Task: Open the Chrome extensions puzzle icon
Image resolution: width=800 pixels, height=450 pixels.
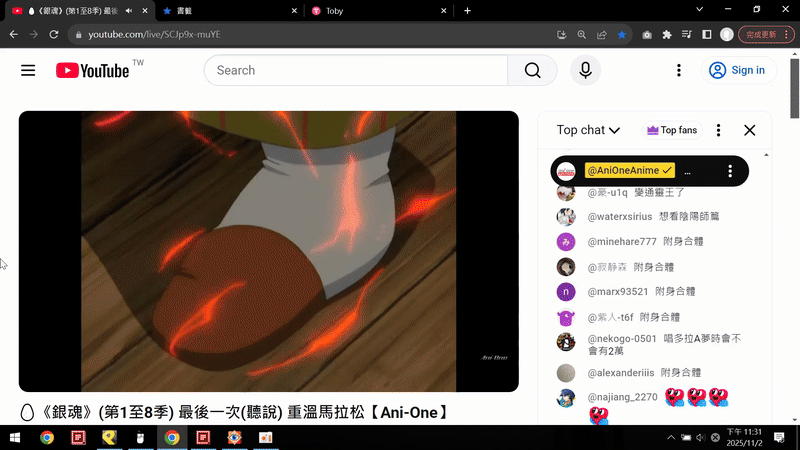Action: pyautogui.click(x=667, y=34)
